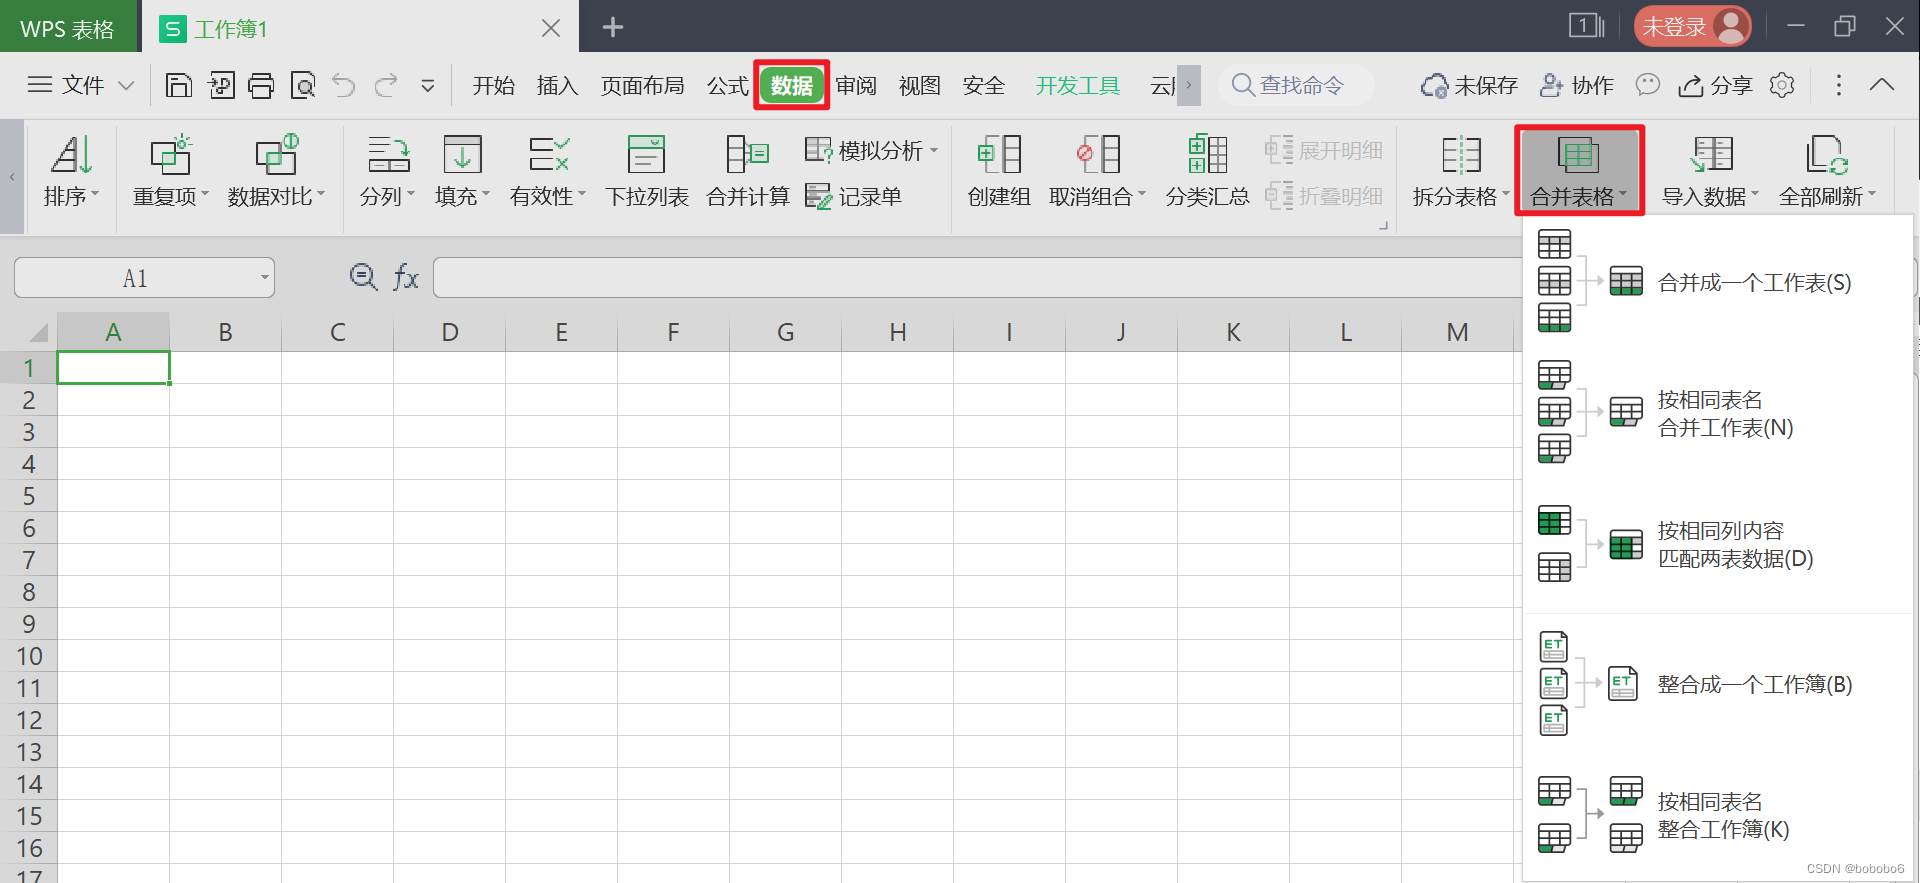This screenshot has height=883, width=1920.
Task: Choose 按相同表名合并工作表(N) option
Action: pos(1717,413)
